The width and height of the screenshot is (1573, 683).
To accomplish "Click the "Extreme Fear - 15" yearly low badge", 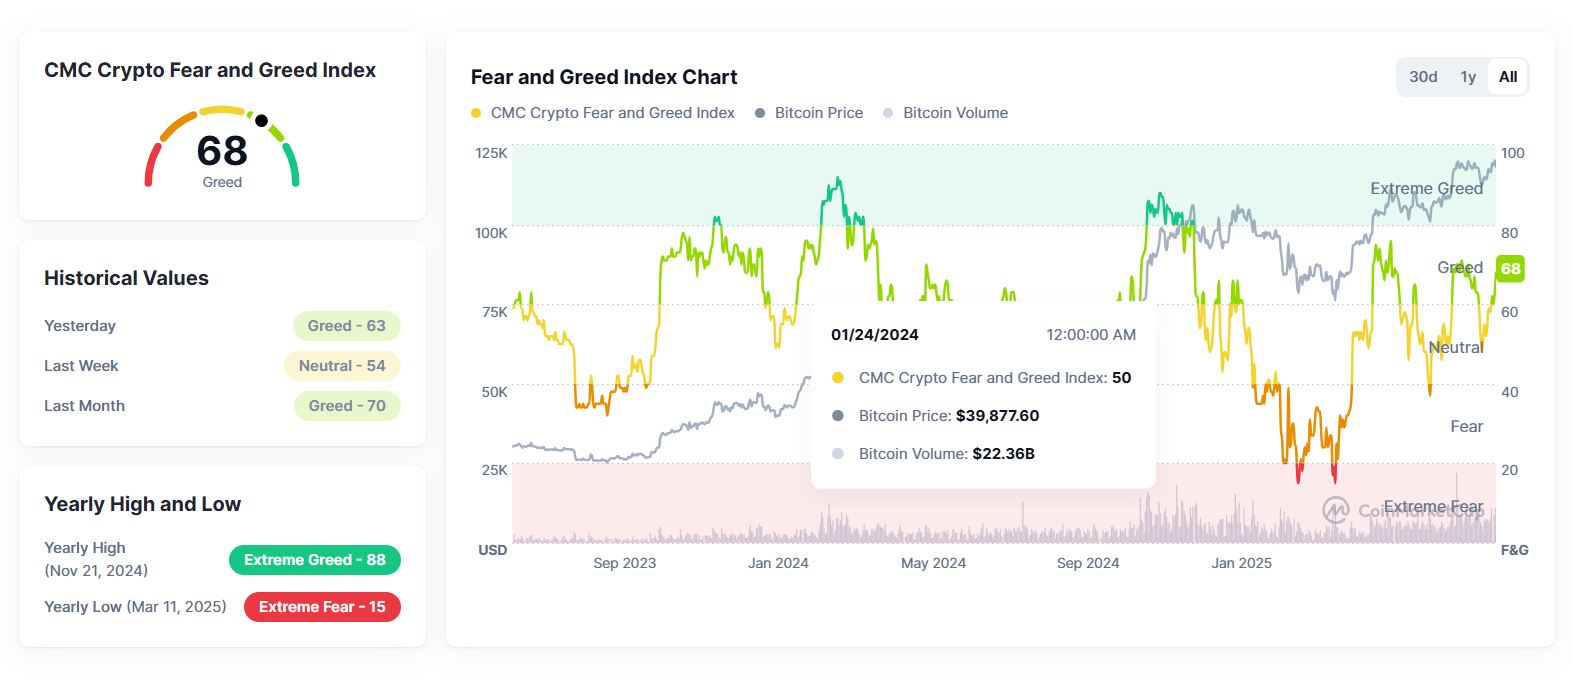I will [x=322, y=607].
